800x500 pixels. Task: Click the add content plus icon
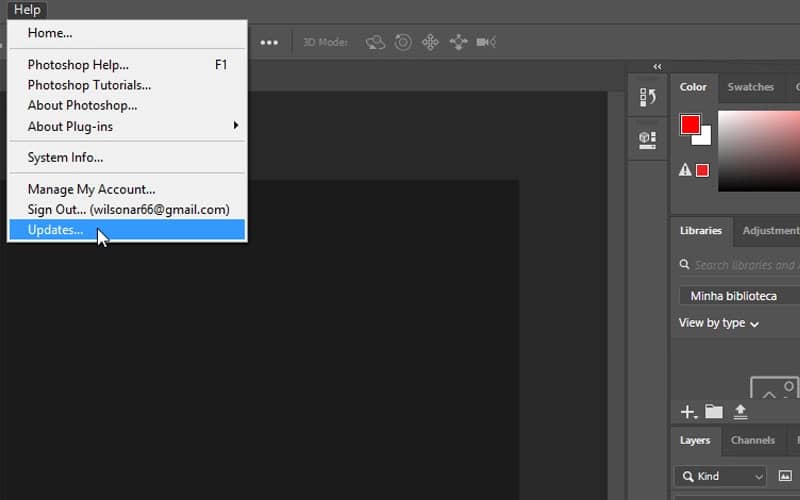point(688,412)
